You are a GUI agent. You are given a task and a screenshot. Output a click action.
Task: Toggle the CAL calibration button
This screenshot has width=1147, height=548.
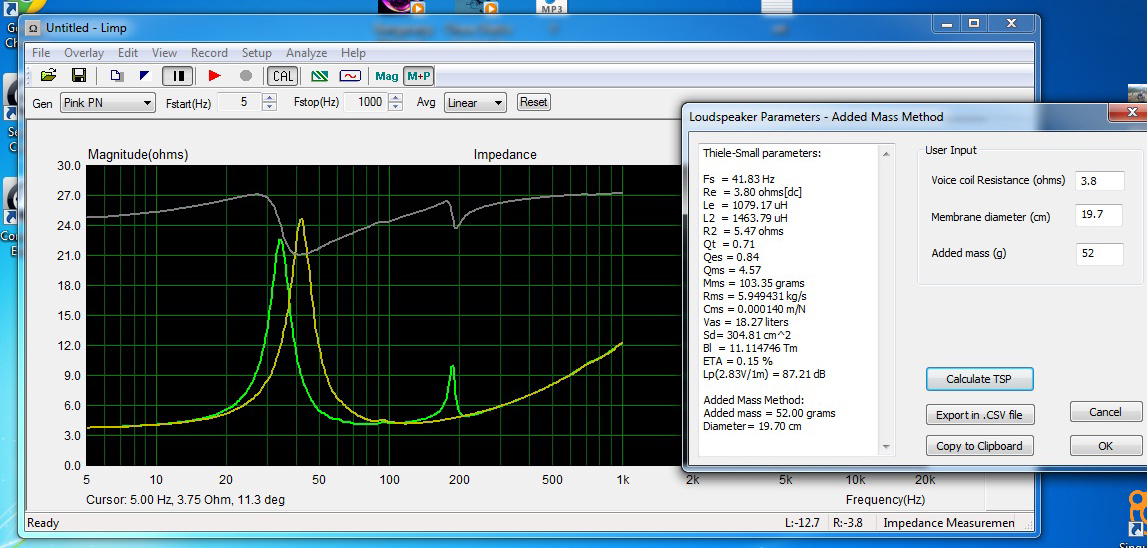coord(282,75)
